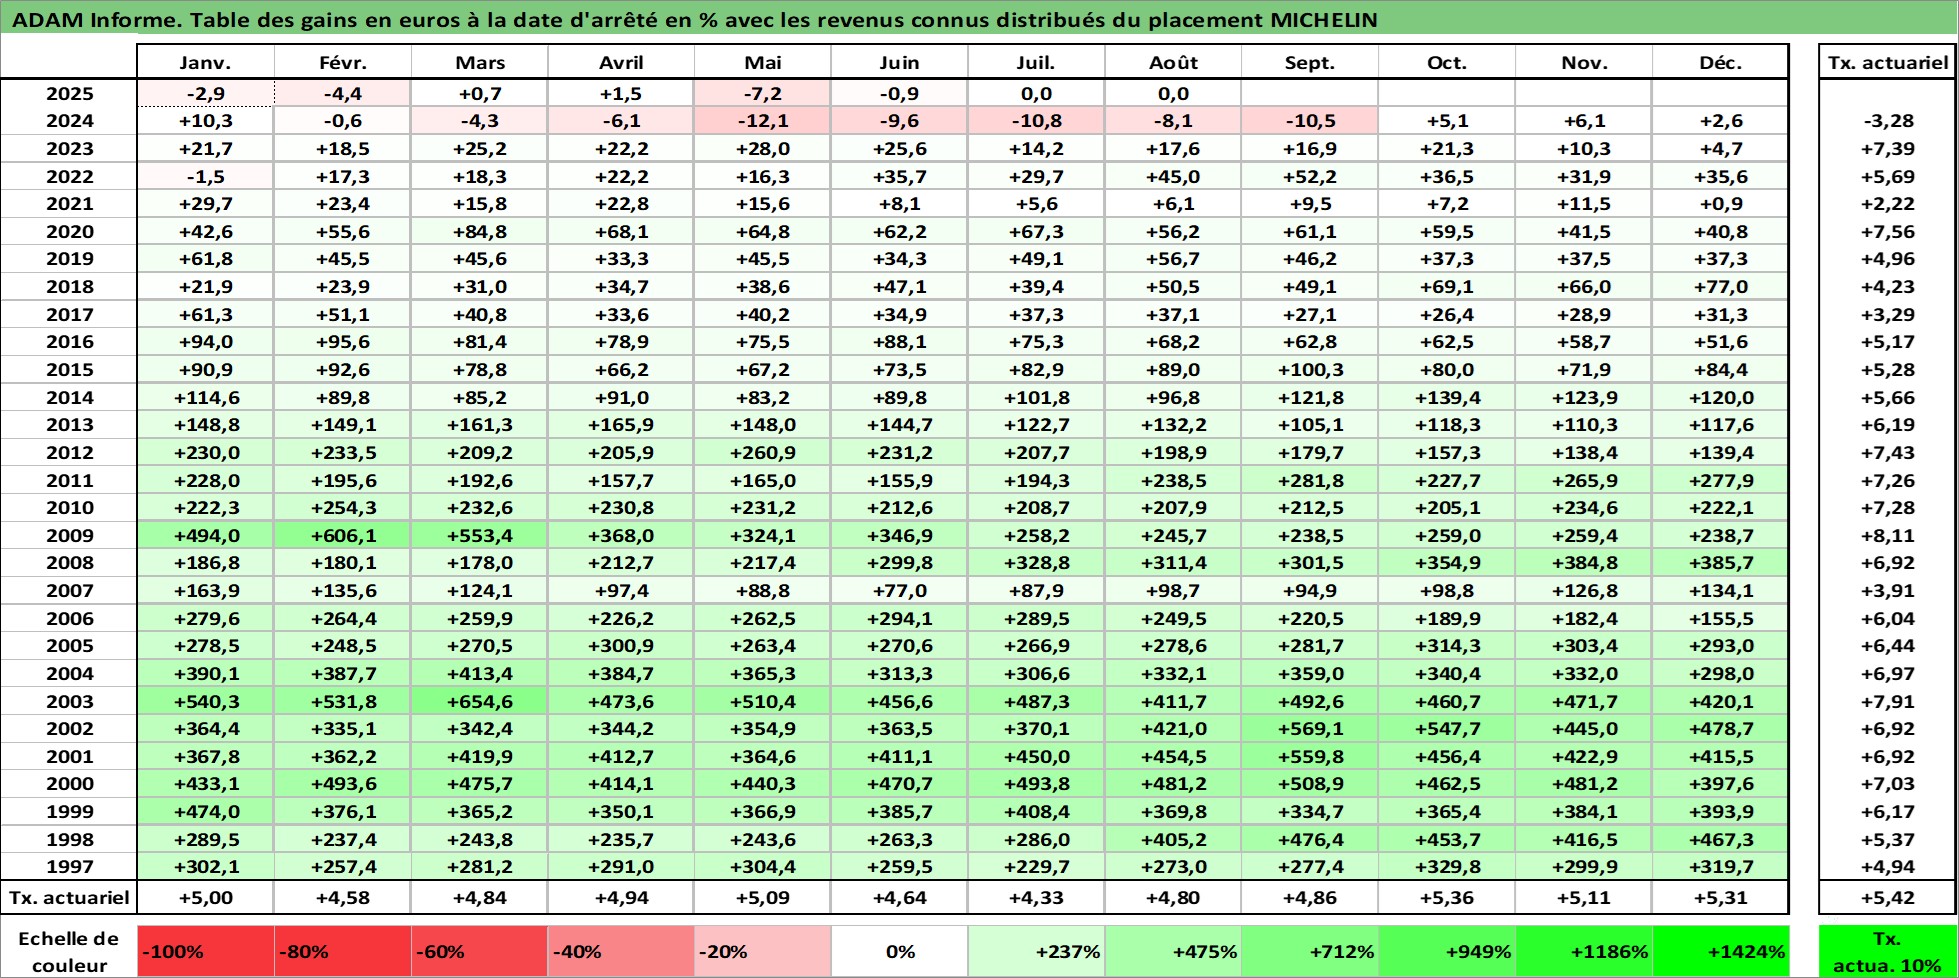Screen dimensions: 1959x978
Task: Select the Juin column header
Action: (899, 62)
